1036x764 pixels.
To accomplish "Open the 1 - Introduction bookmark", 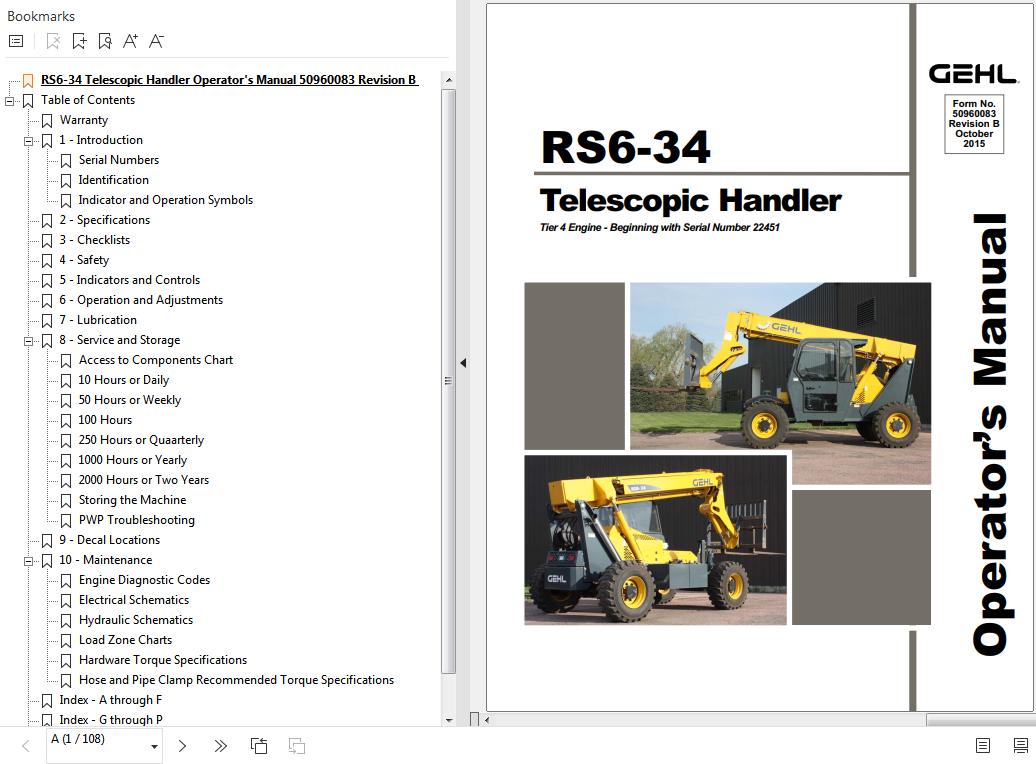I will [101, 139].
